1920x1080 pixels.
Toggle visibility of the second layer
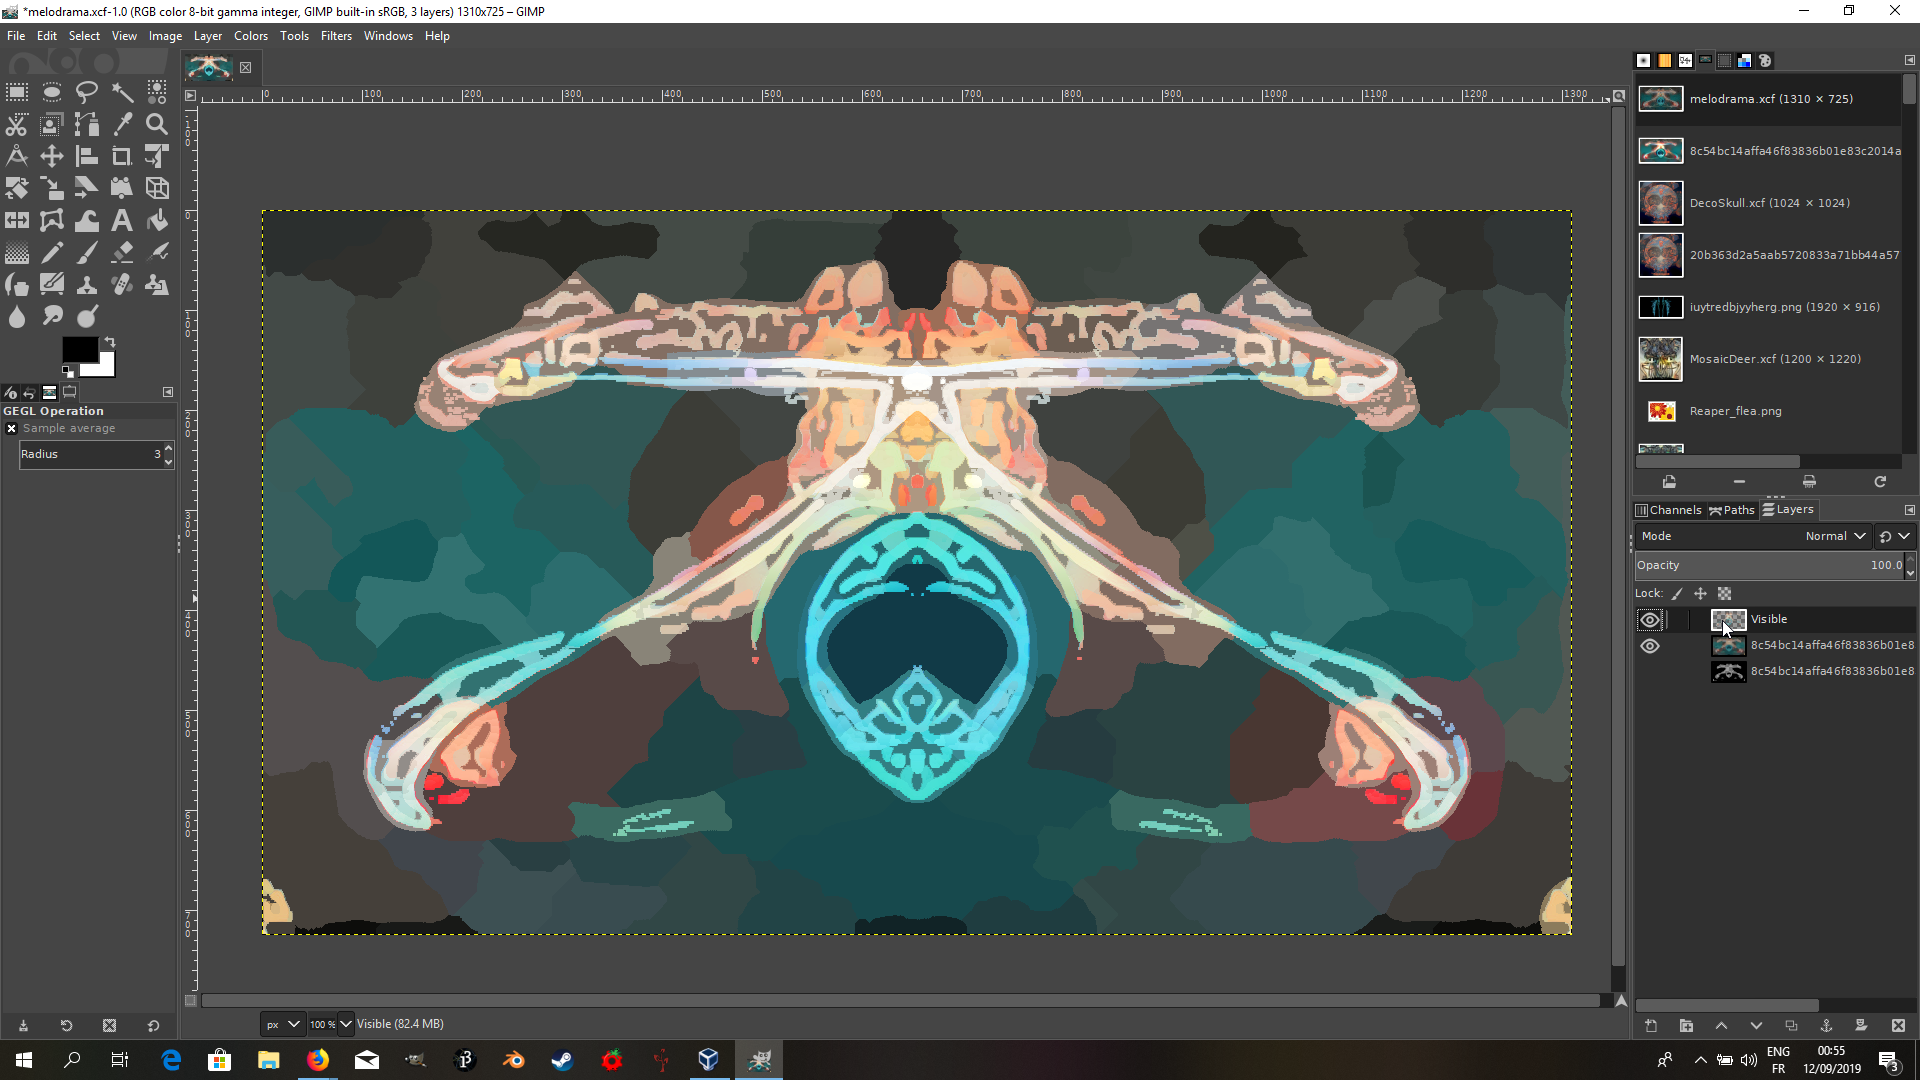[1650, 646]
